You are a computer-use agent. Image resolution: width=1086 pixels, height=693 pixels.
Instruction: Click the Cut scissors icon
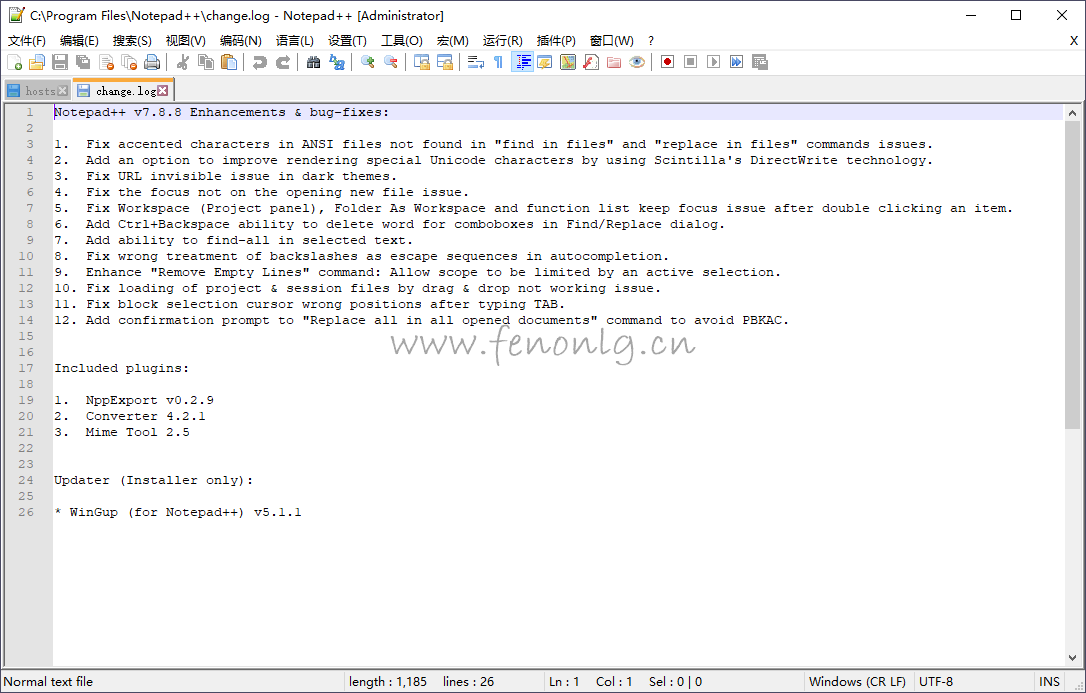pos(183,62)
